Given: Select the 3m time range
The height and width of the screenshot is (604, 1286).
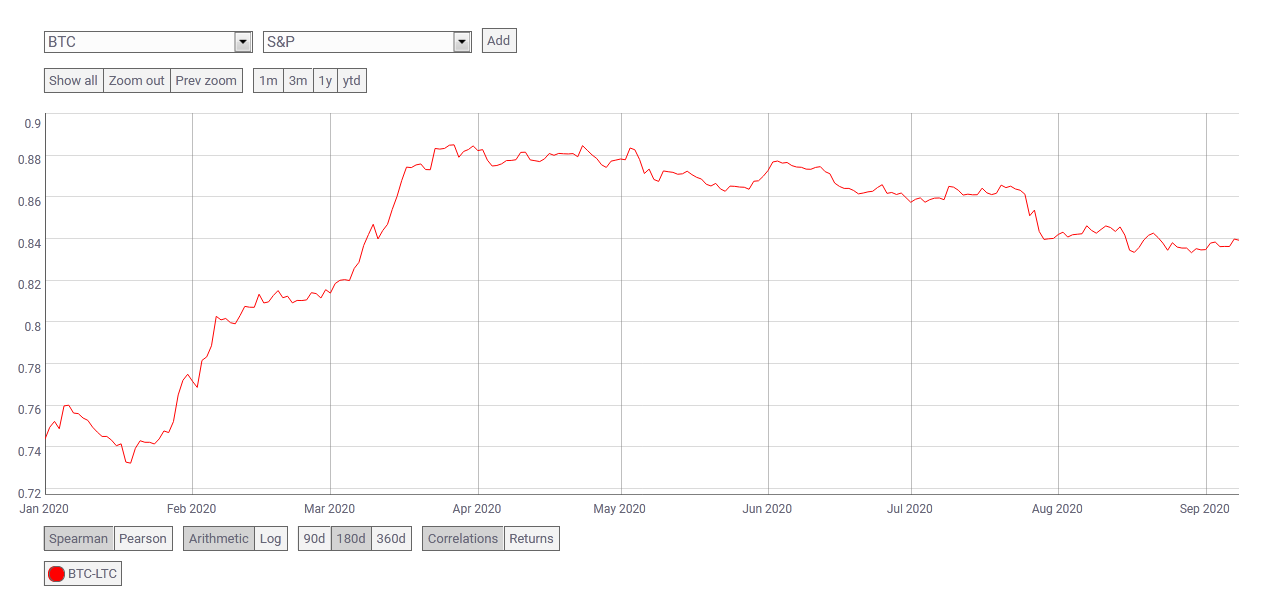Looking at the screenshot, I should [x=297, y=80].
